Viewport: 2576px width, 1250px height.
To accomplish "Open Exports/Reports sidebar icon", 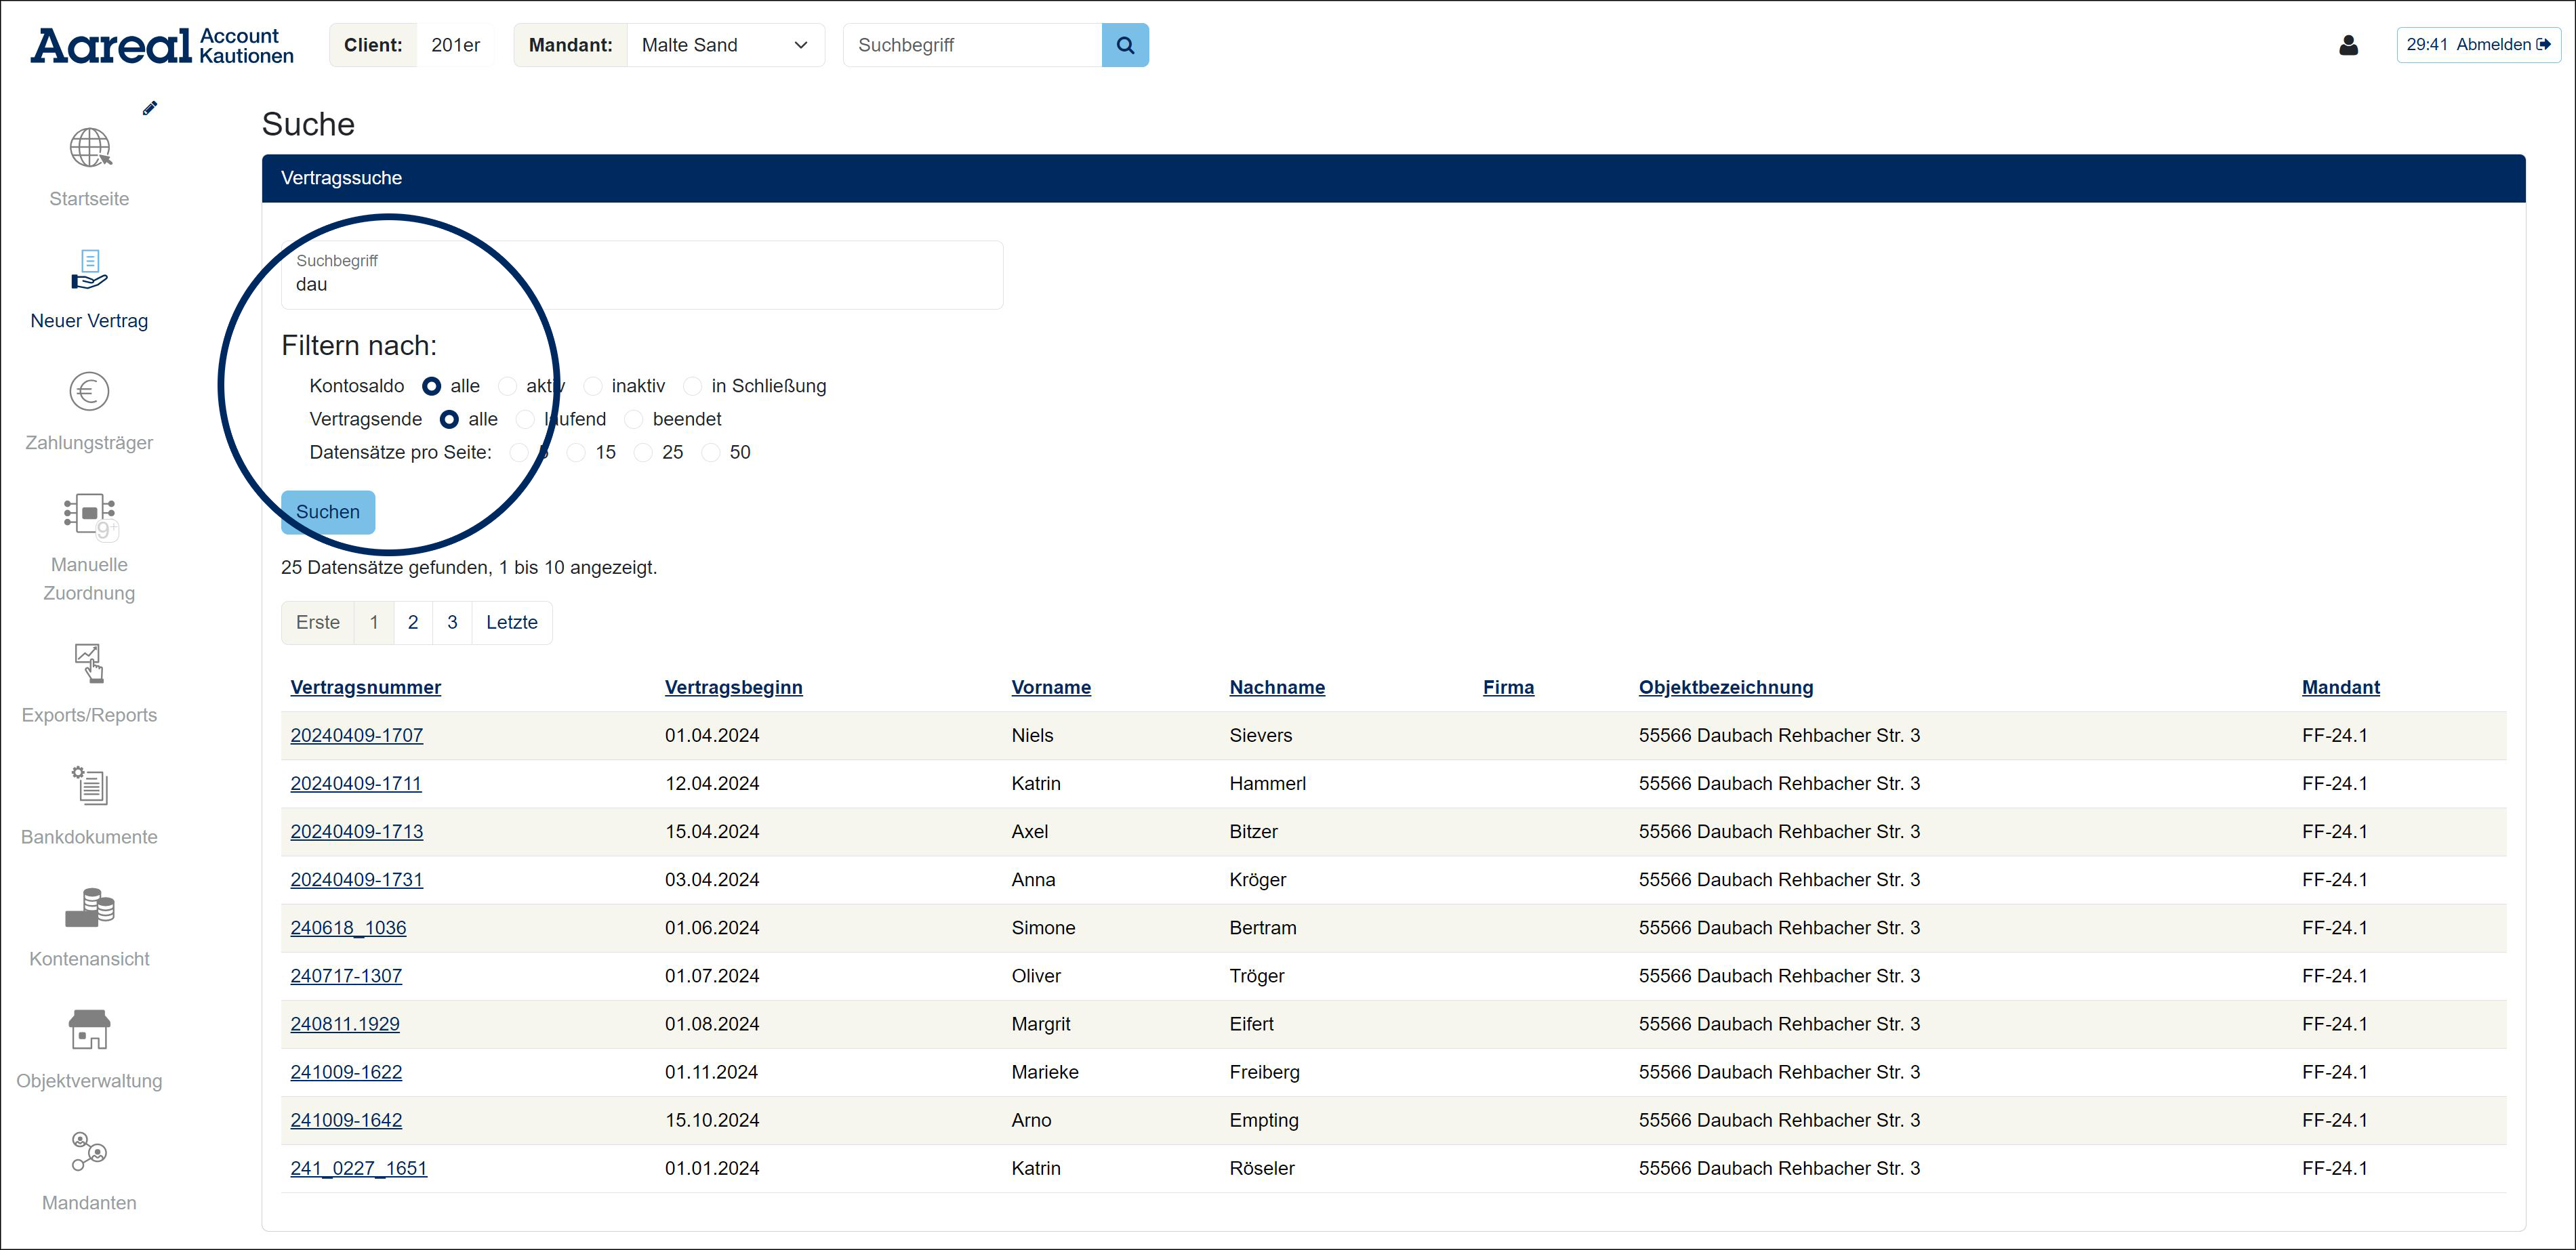I will [x=89, y=664].
